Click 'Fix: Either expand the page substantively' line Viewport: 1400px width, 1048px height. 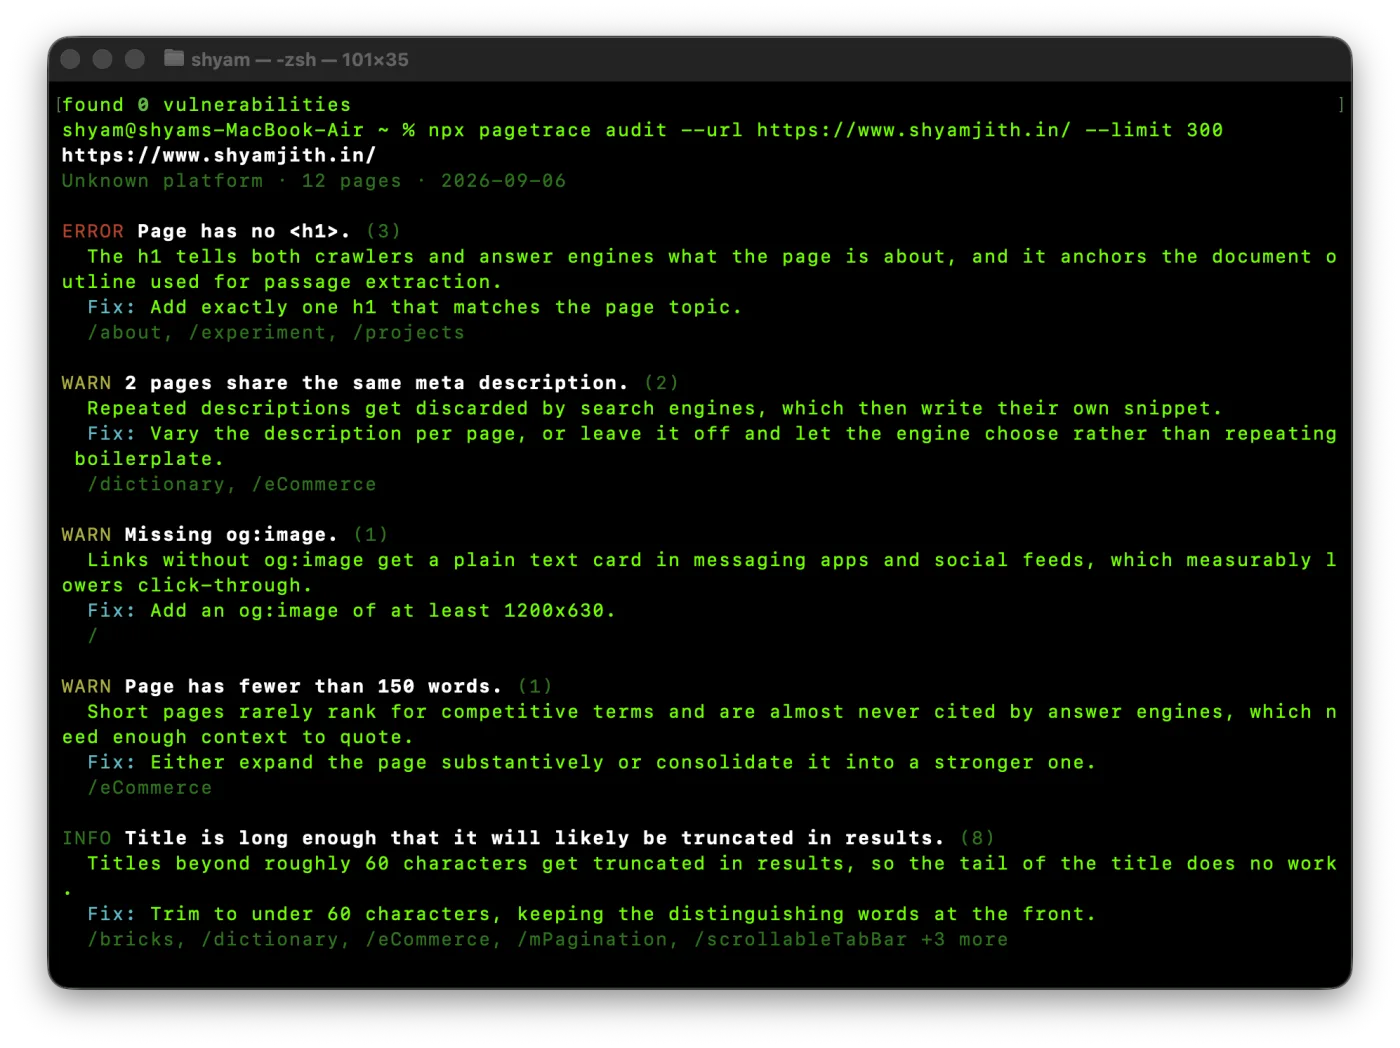(x=591, y=762)
